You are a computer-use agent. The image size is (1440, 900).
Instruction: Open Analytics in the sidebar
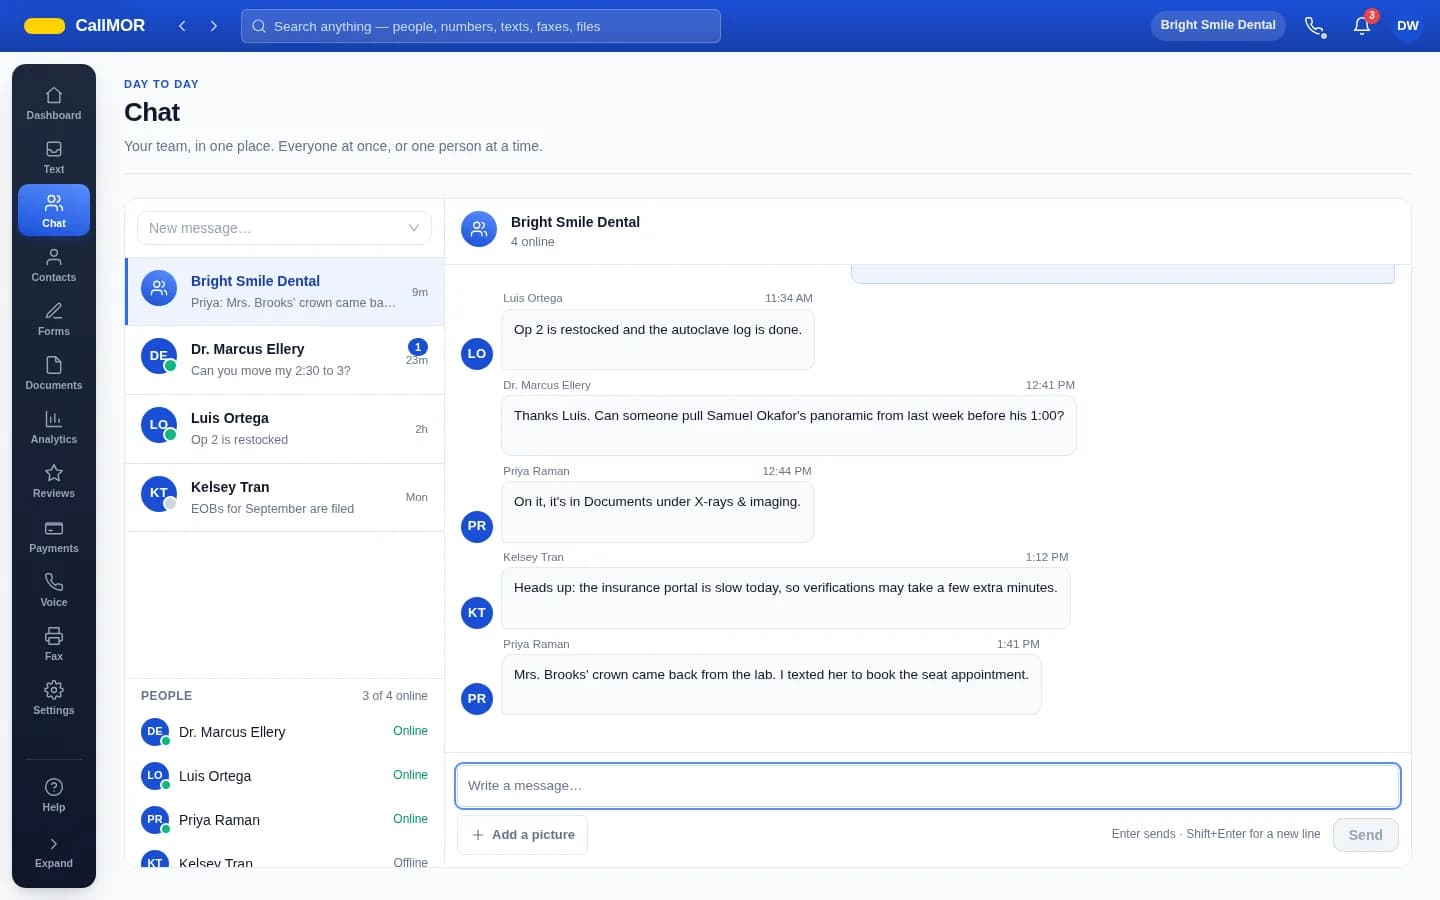tap(54, 427)
